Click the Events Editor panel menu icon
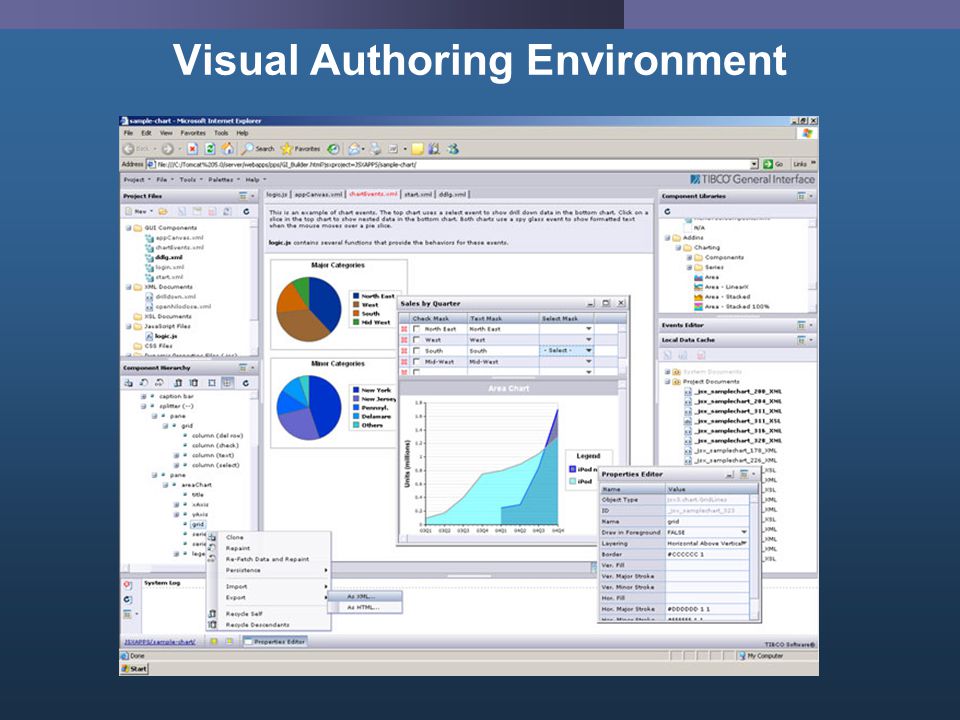Image resolution: width=960 pixels, height=720 pixels. point(801,325)
